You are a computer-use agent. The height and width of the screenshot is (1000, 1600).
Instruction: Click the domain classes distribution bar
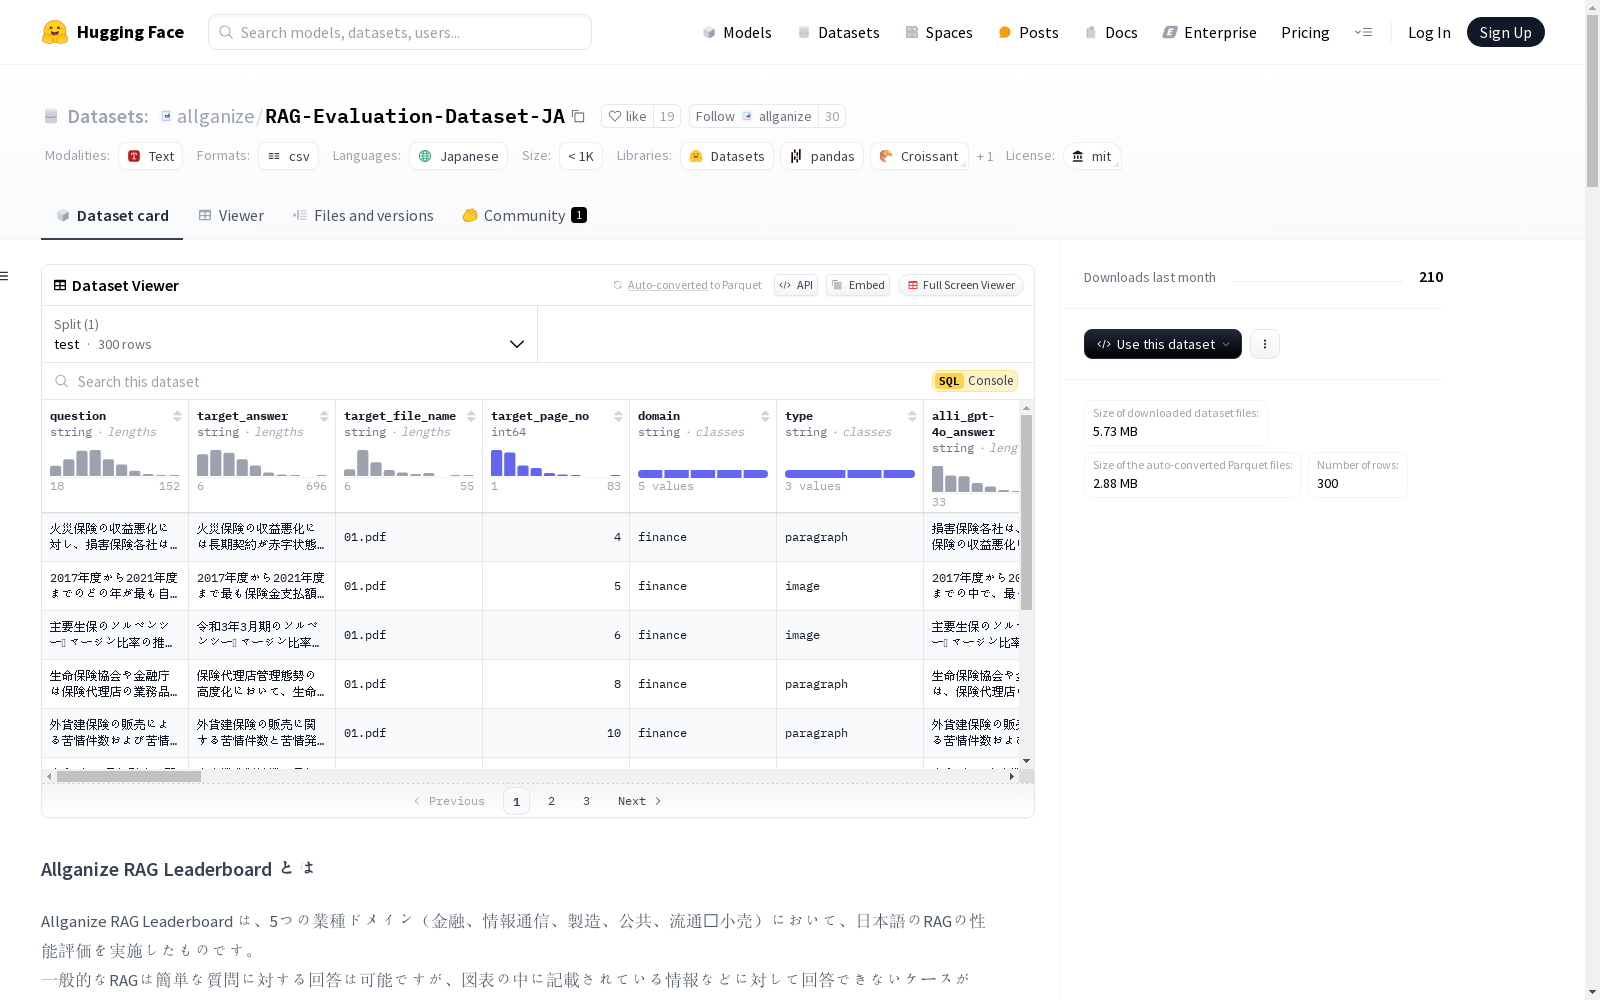point(703,474)
